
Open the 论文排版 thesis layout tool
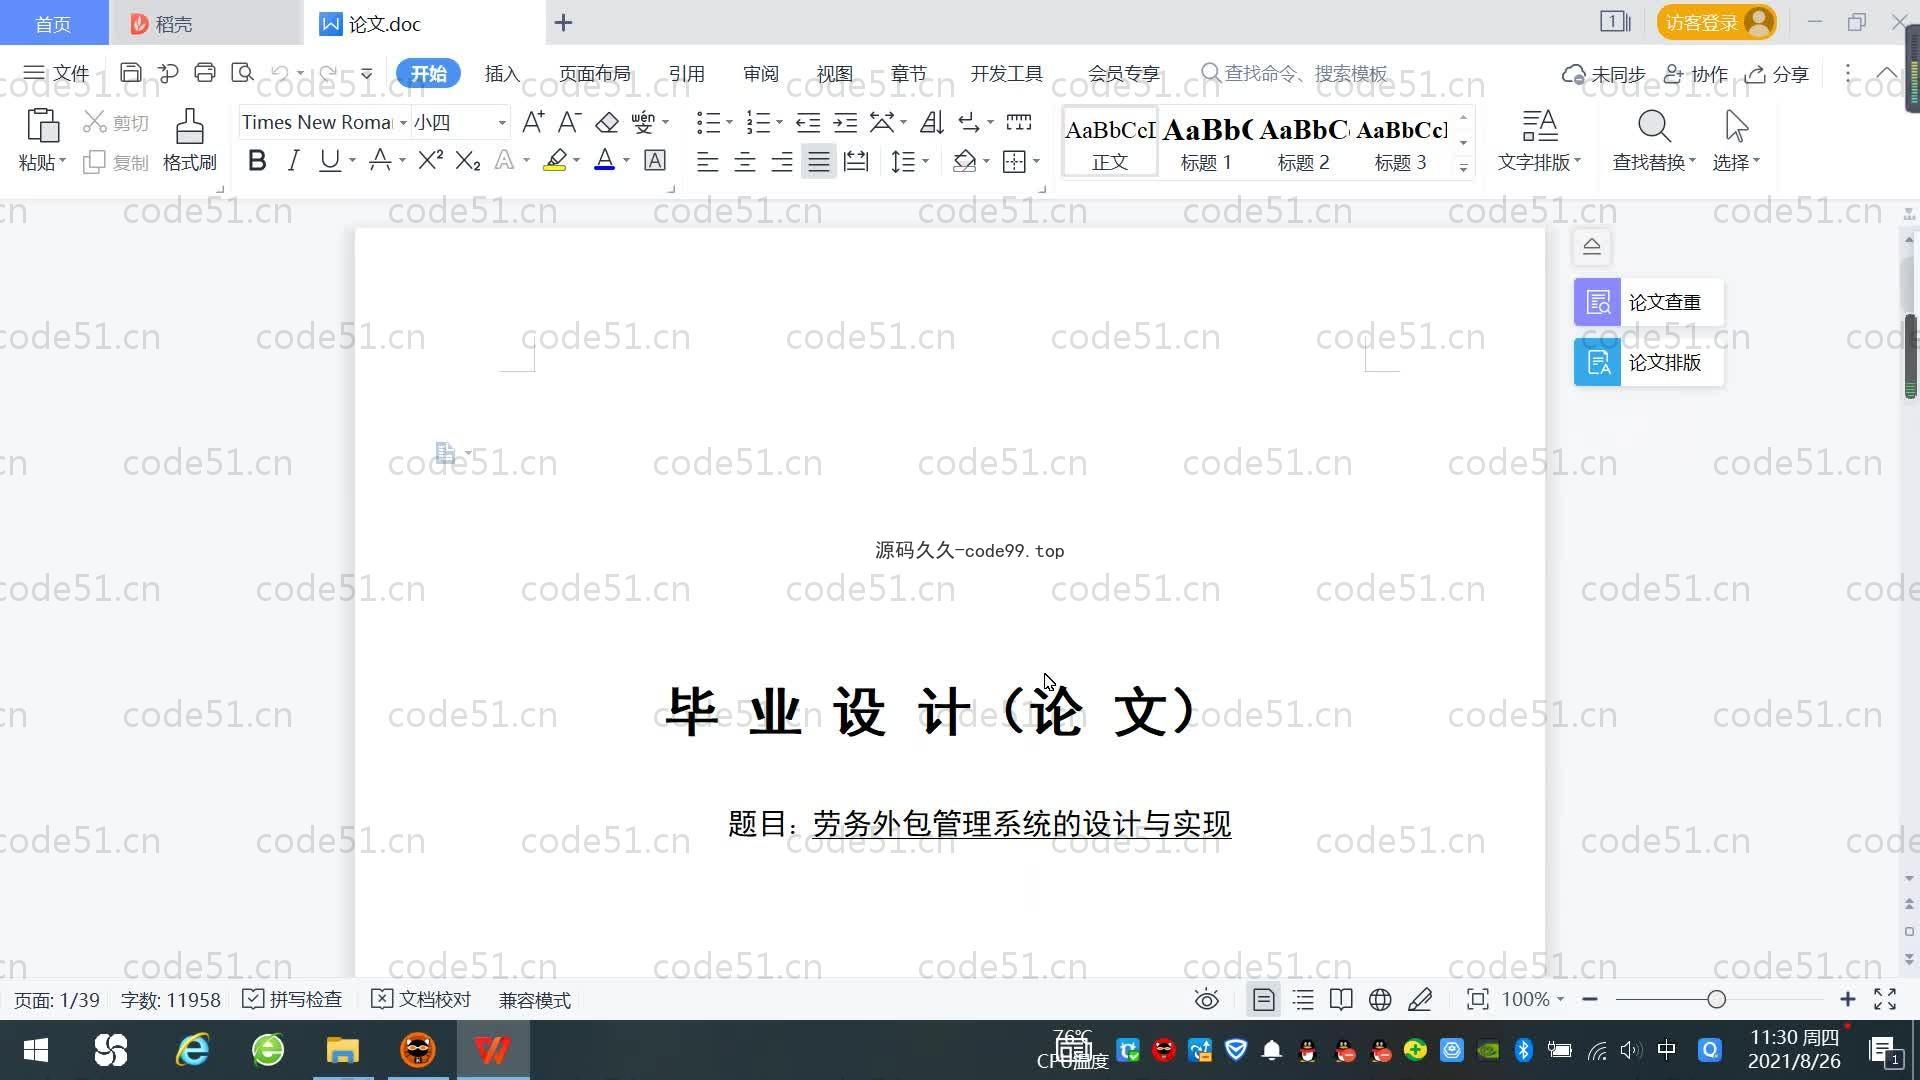click(x=1648, y=362)
